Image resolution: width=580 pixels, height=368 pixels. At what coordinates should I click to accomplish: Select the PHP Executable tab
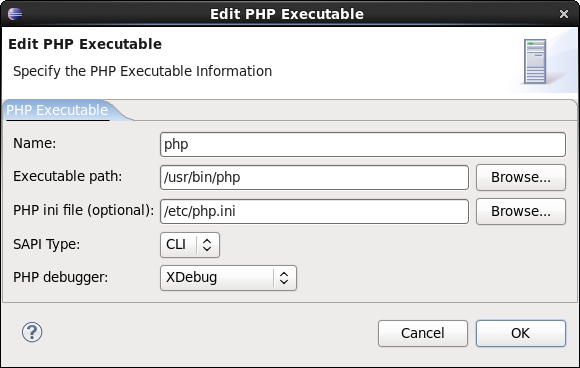pos(57,110)
